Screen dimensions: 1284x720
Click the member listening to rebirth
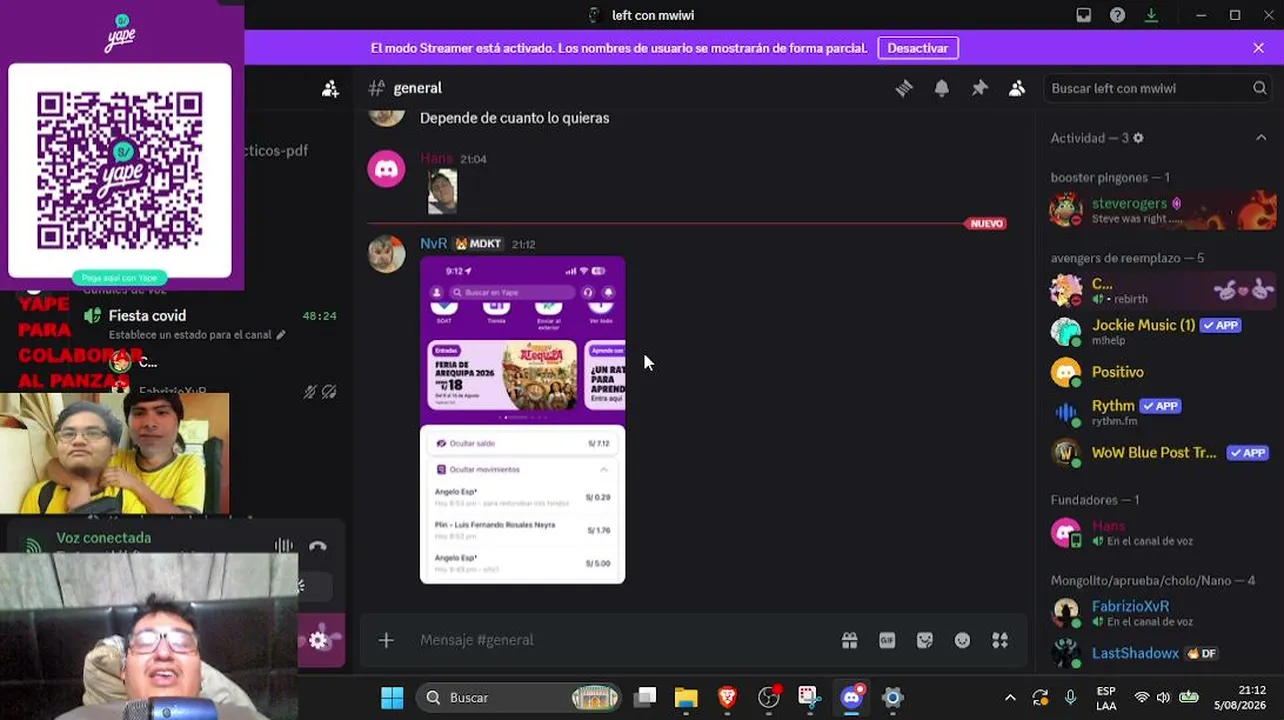pyautogui.click(x=1163, y=290)
